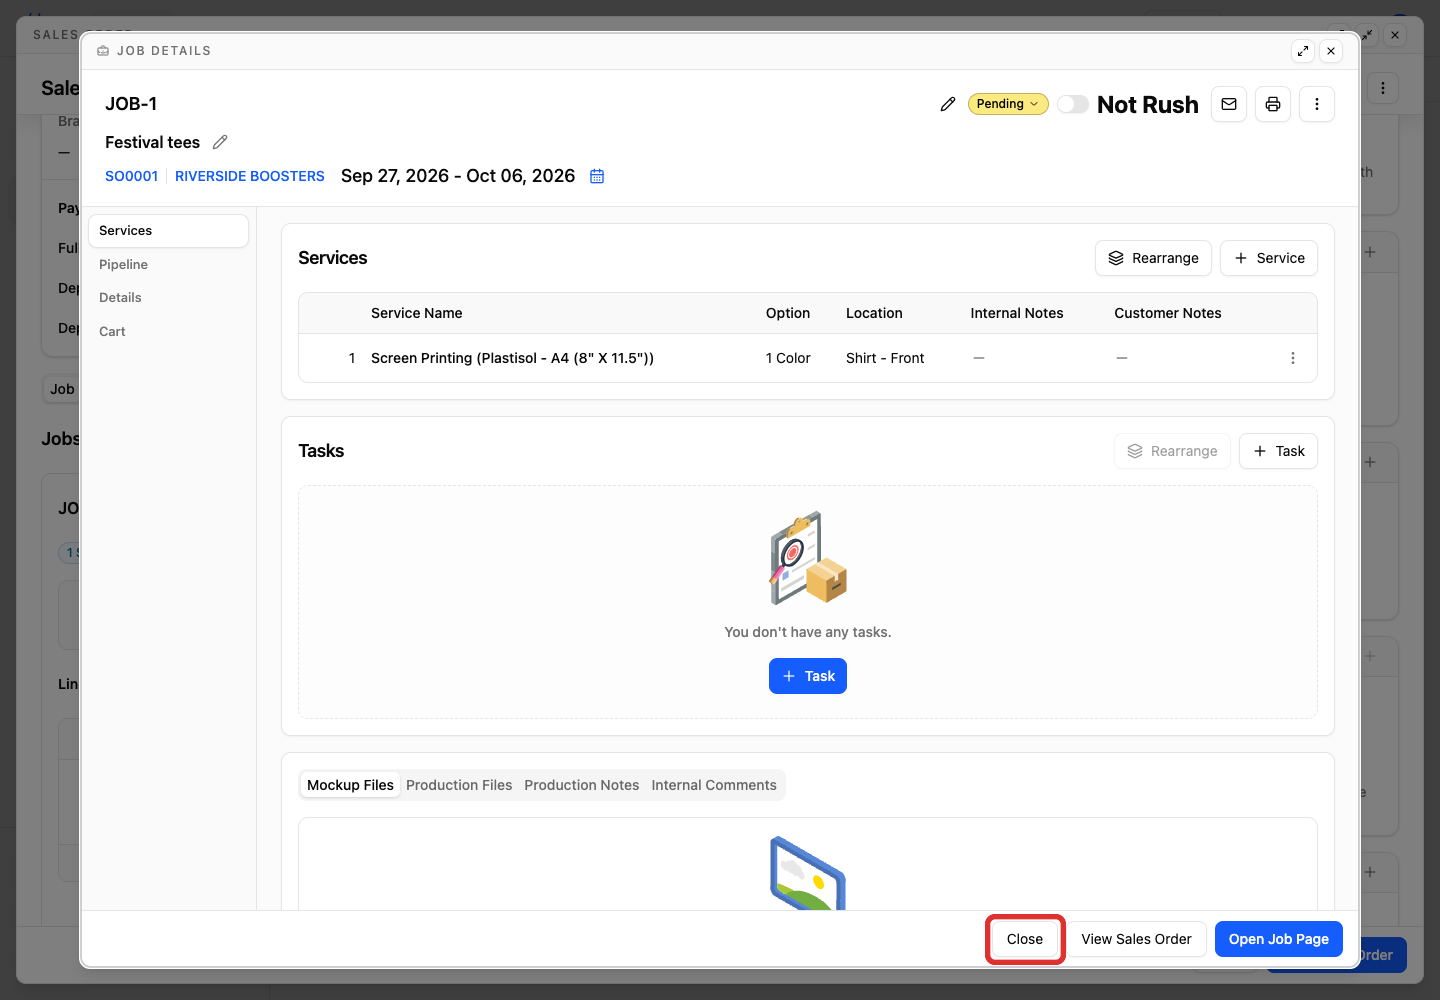The image size is (1440, 1000).
Task: Go to the Cart section
Action: [x=168, y=331]
